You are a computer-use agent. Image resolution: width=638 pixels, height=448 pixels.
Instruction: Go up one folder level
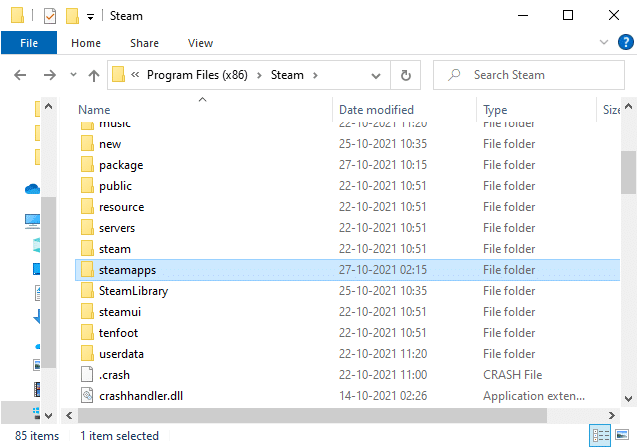point(94,75)
